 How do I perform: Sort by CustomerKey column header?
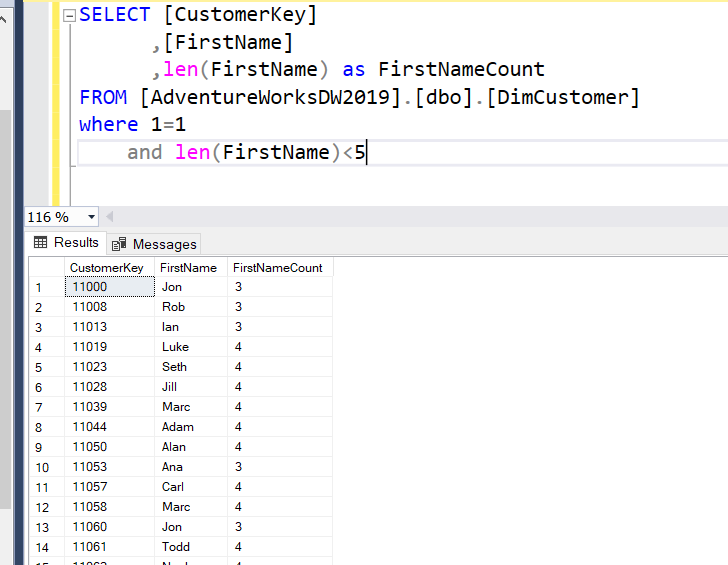click(109, 268)
